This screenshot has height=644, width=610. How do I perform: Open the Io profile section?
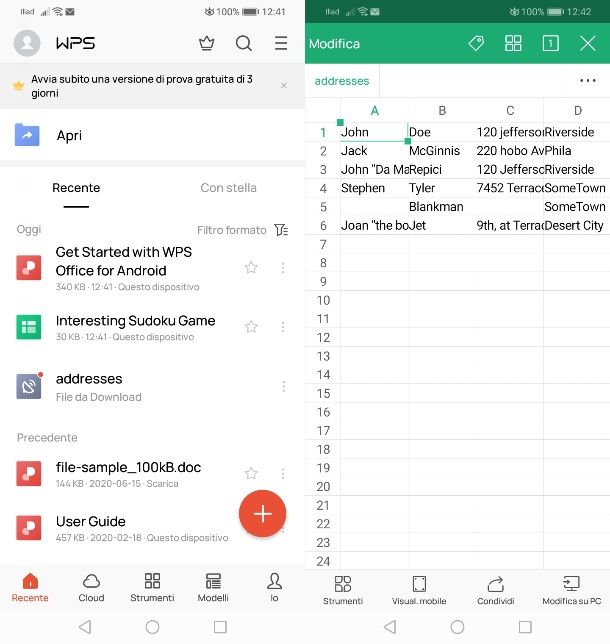[274, 588]
